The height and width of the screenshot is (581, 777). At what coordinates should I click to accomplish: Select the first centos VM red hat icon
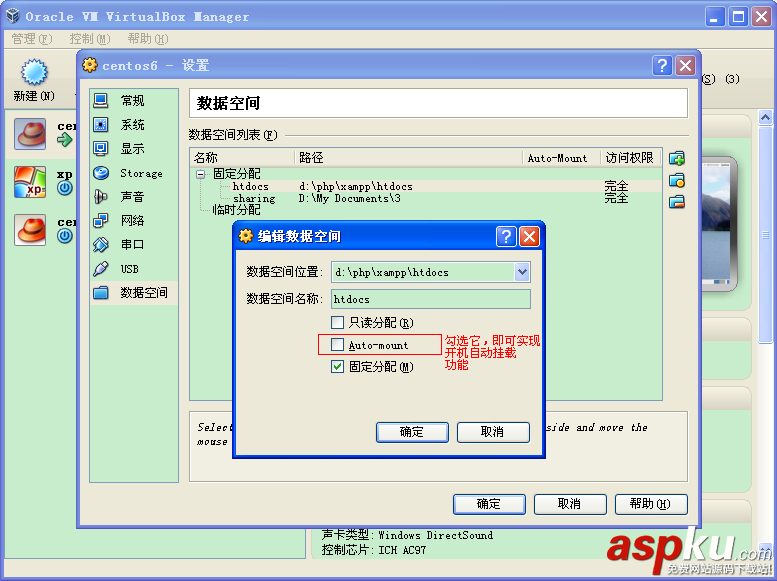tap(30, 134)
